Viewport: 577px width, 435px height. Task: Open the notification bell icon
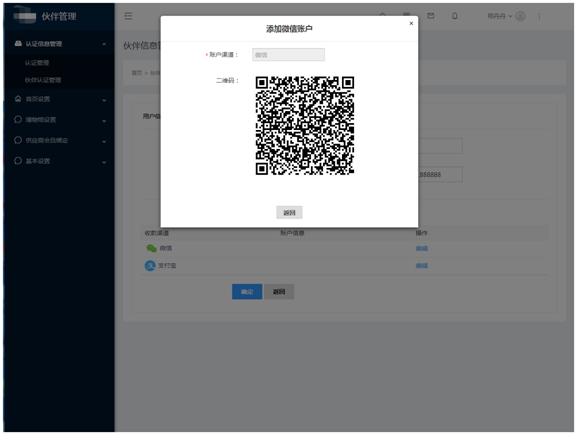(455, 16)
